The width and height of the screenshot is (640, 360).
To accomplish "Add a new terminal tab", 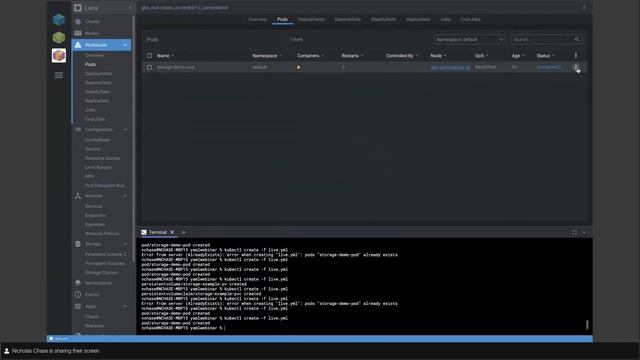I will pyautogui.click(x=184, y=232).
